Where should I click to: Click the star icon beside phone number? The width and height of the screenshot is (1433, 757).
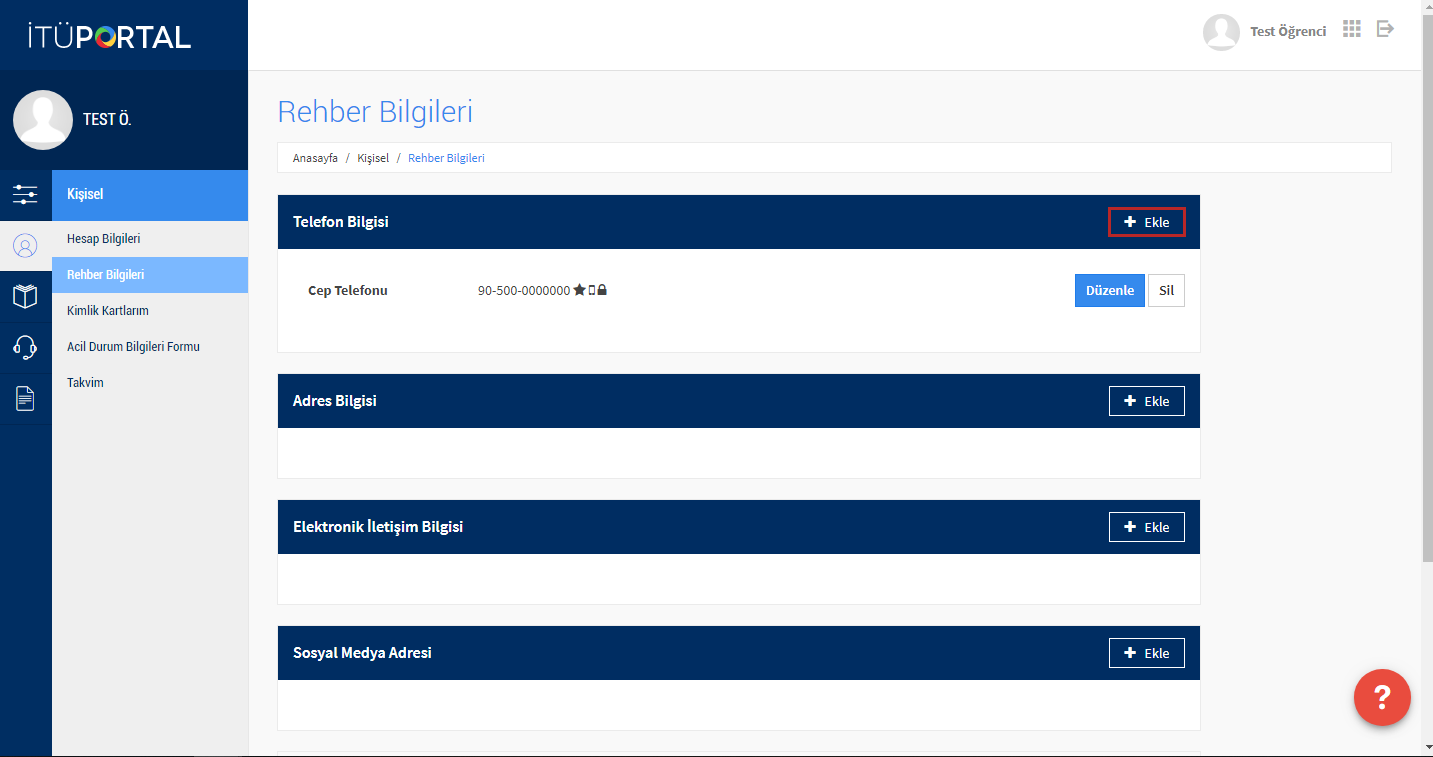tap(579, 290)
